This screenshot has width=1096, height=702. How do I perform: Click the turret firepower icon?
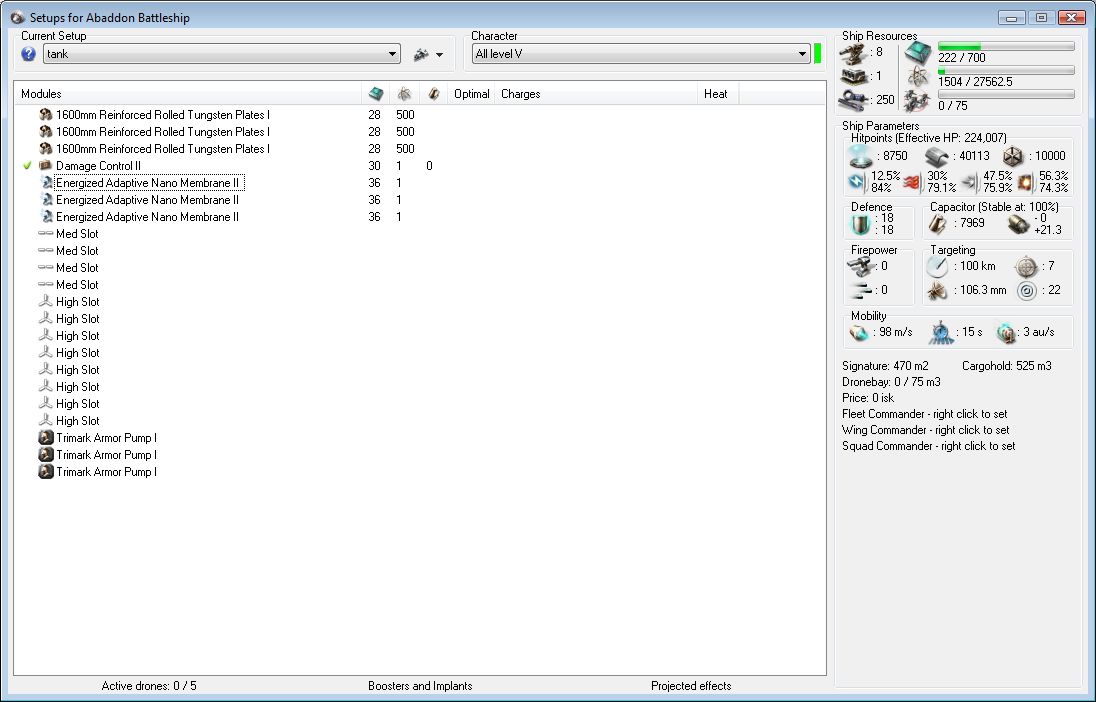tap(860, 266)
